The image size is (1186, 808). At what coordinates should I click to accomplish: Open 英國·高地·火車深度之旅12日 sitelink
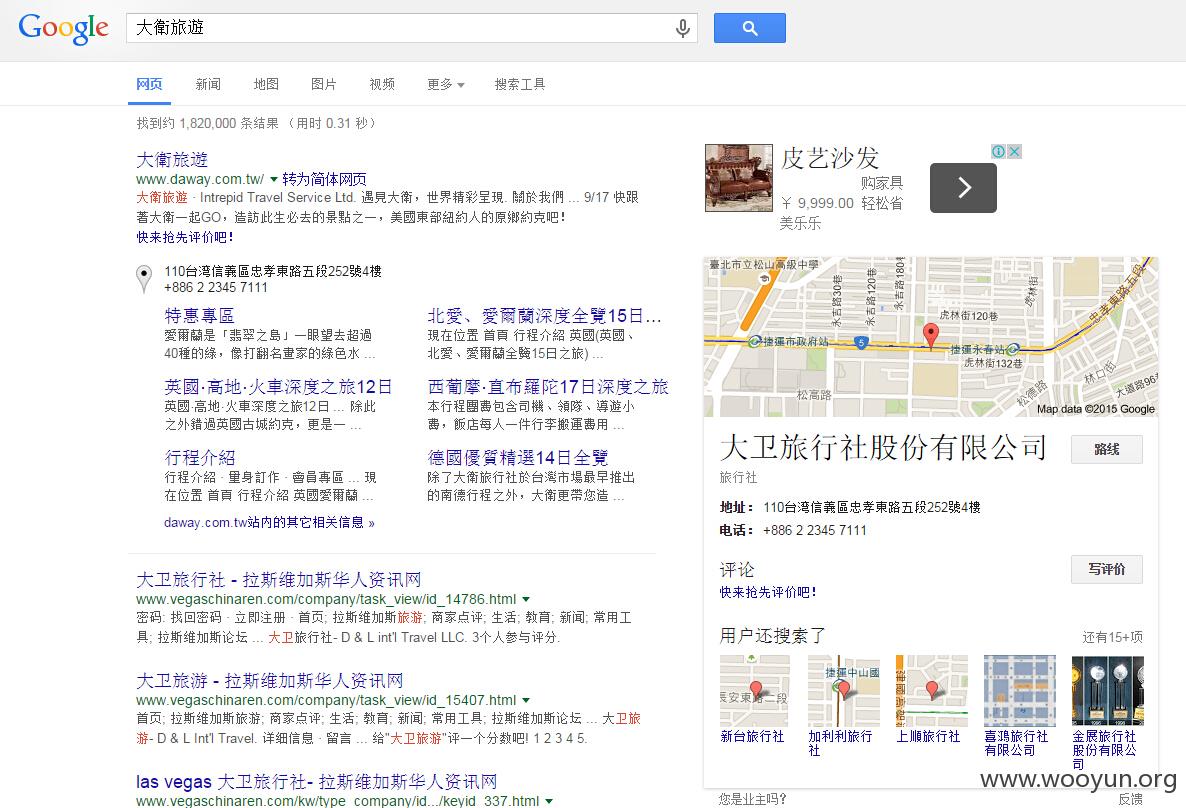(278, 387)
